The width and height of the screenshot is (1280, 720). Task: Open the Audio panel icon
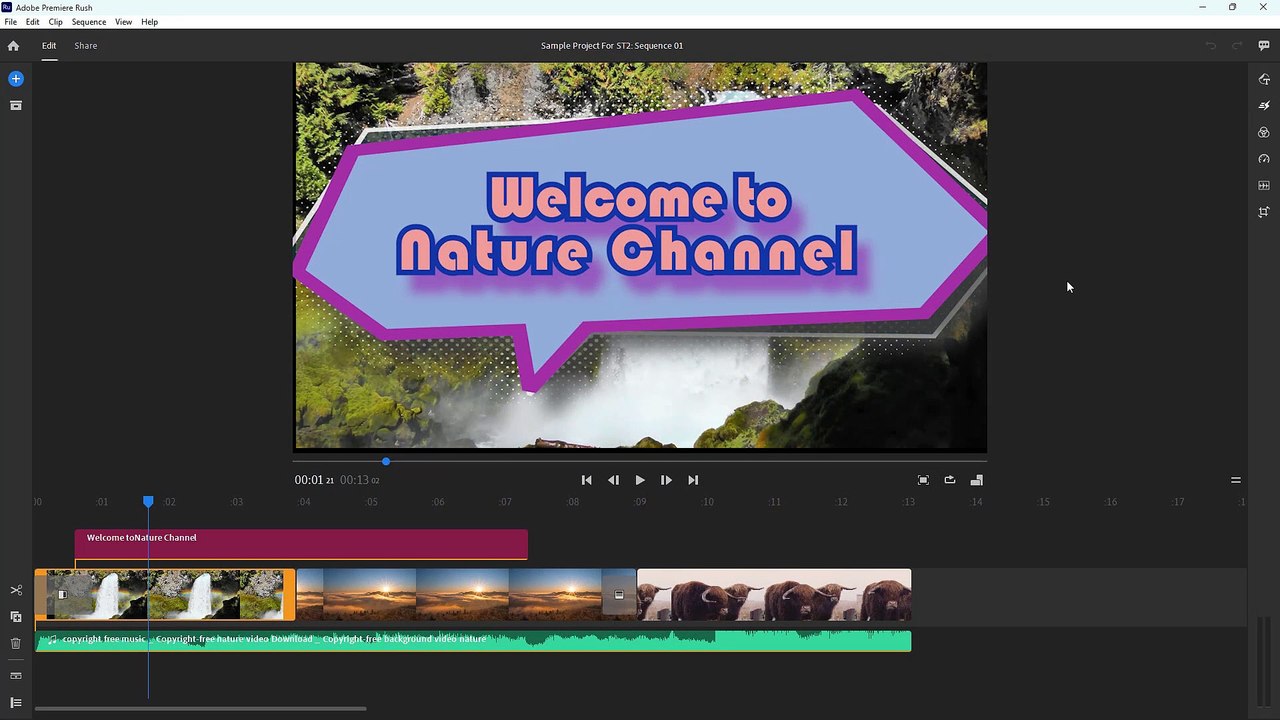point(1264,185)
